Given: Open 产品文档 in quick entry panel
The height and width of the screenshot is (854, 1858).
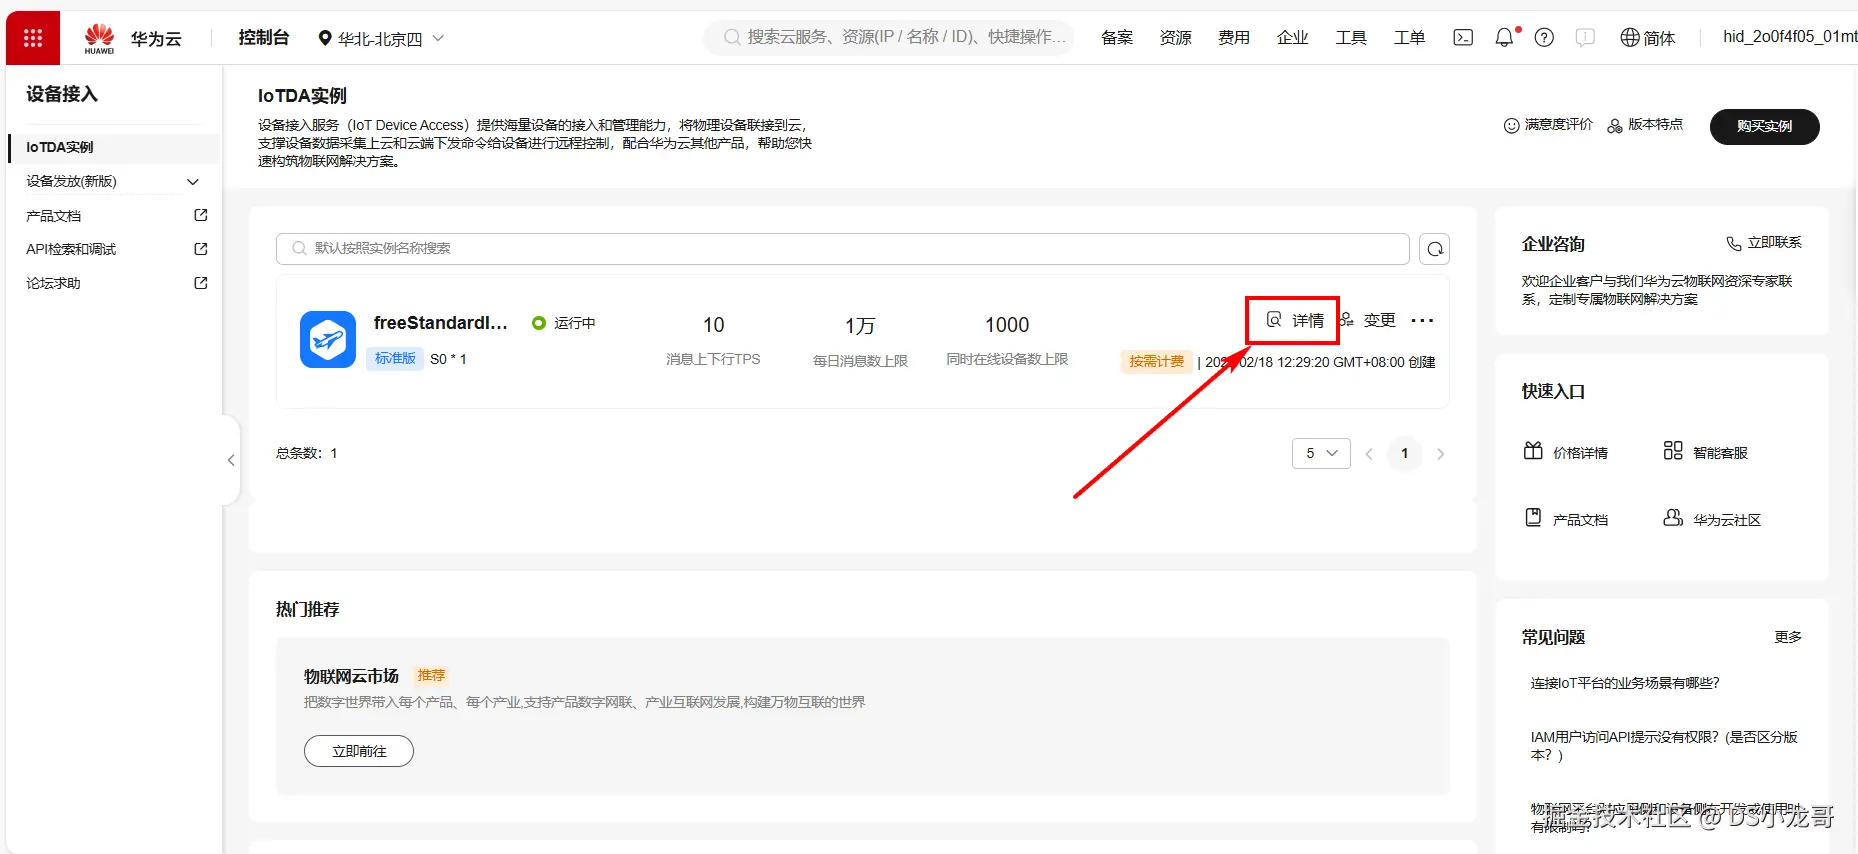Looking at the screenshot, I should [x=1566, y=519].
